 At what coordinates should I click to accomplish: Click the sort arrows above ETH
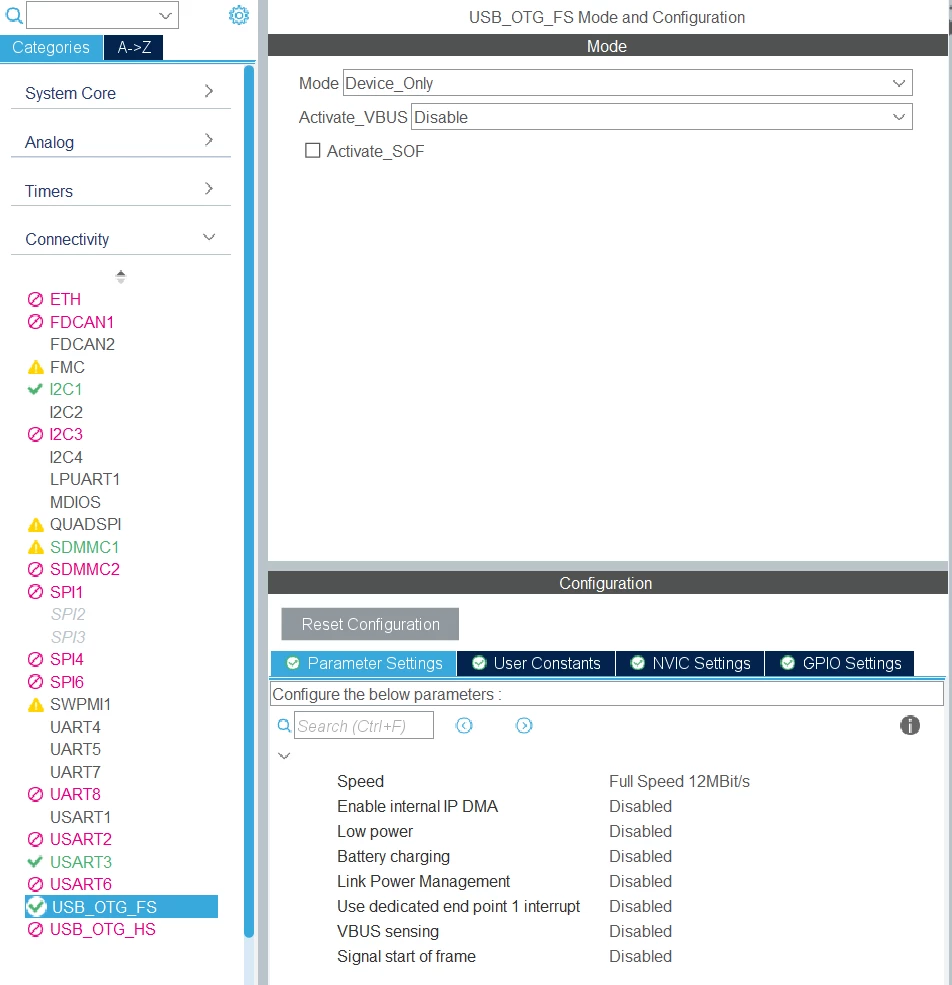point(121,276)
